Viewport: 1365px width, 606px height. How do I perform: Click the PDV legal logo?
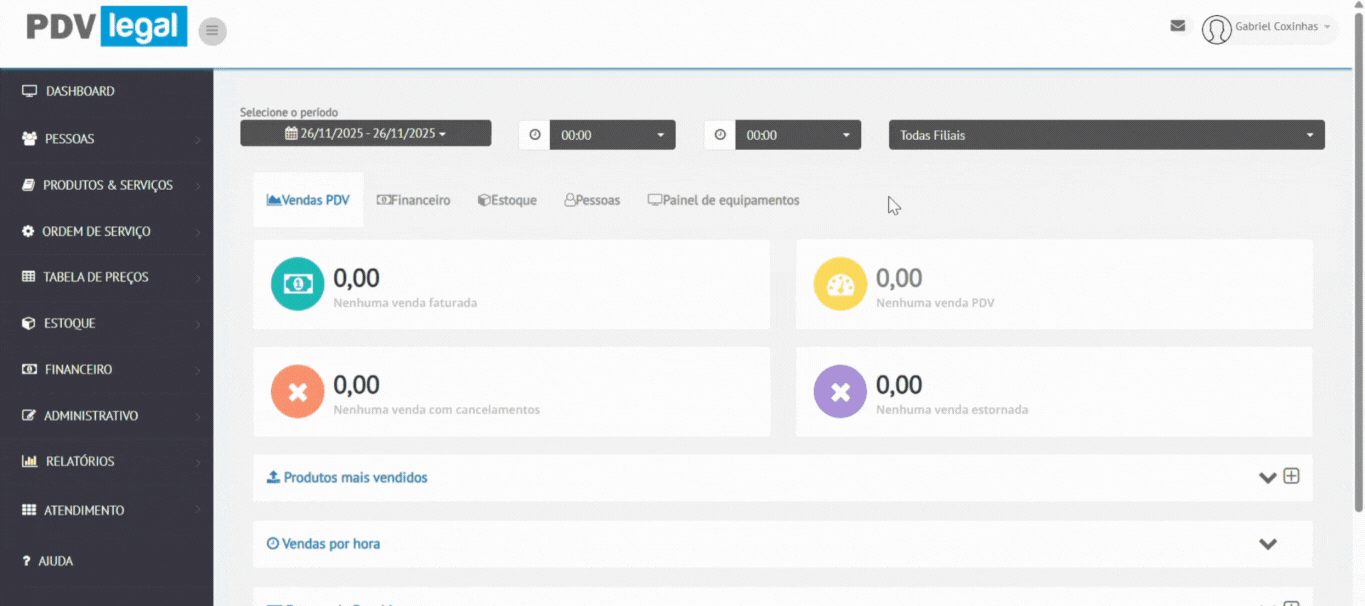click(x=106, y=27)
